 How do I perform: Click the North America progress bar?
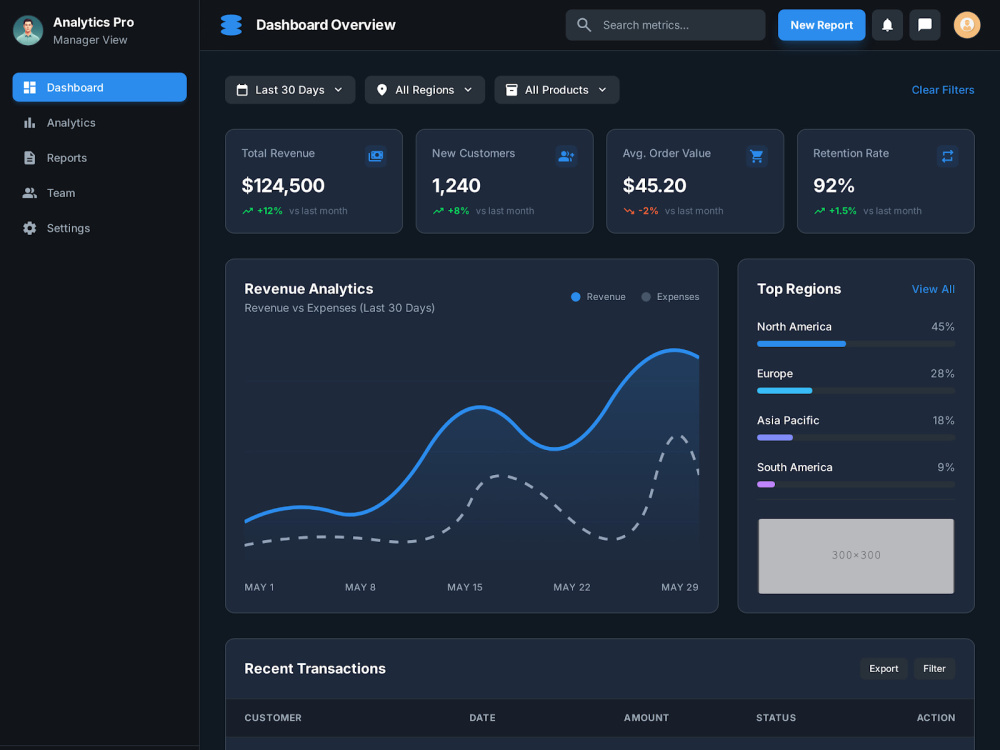[856, 344]
